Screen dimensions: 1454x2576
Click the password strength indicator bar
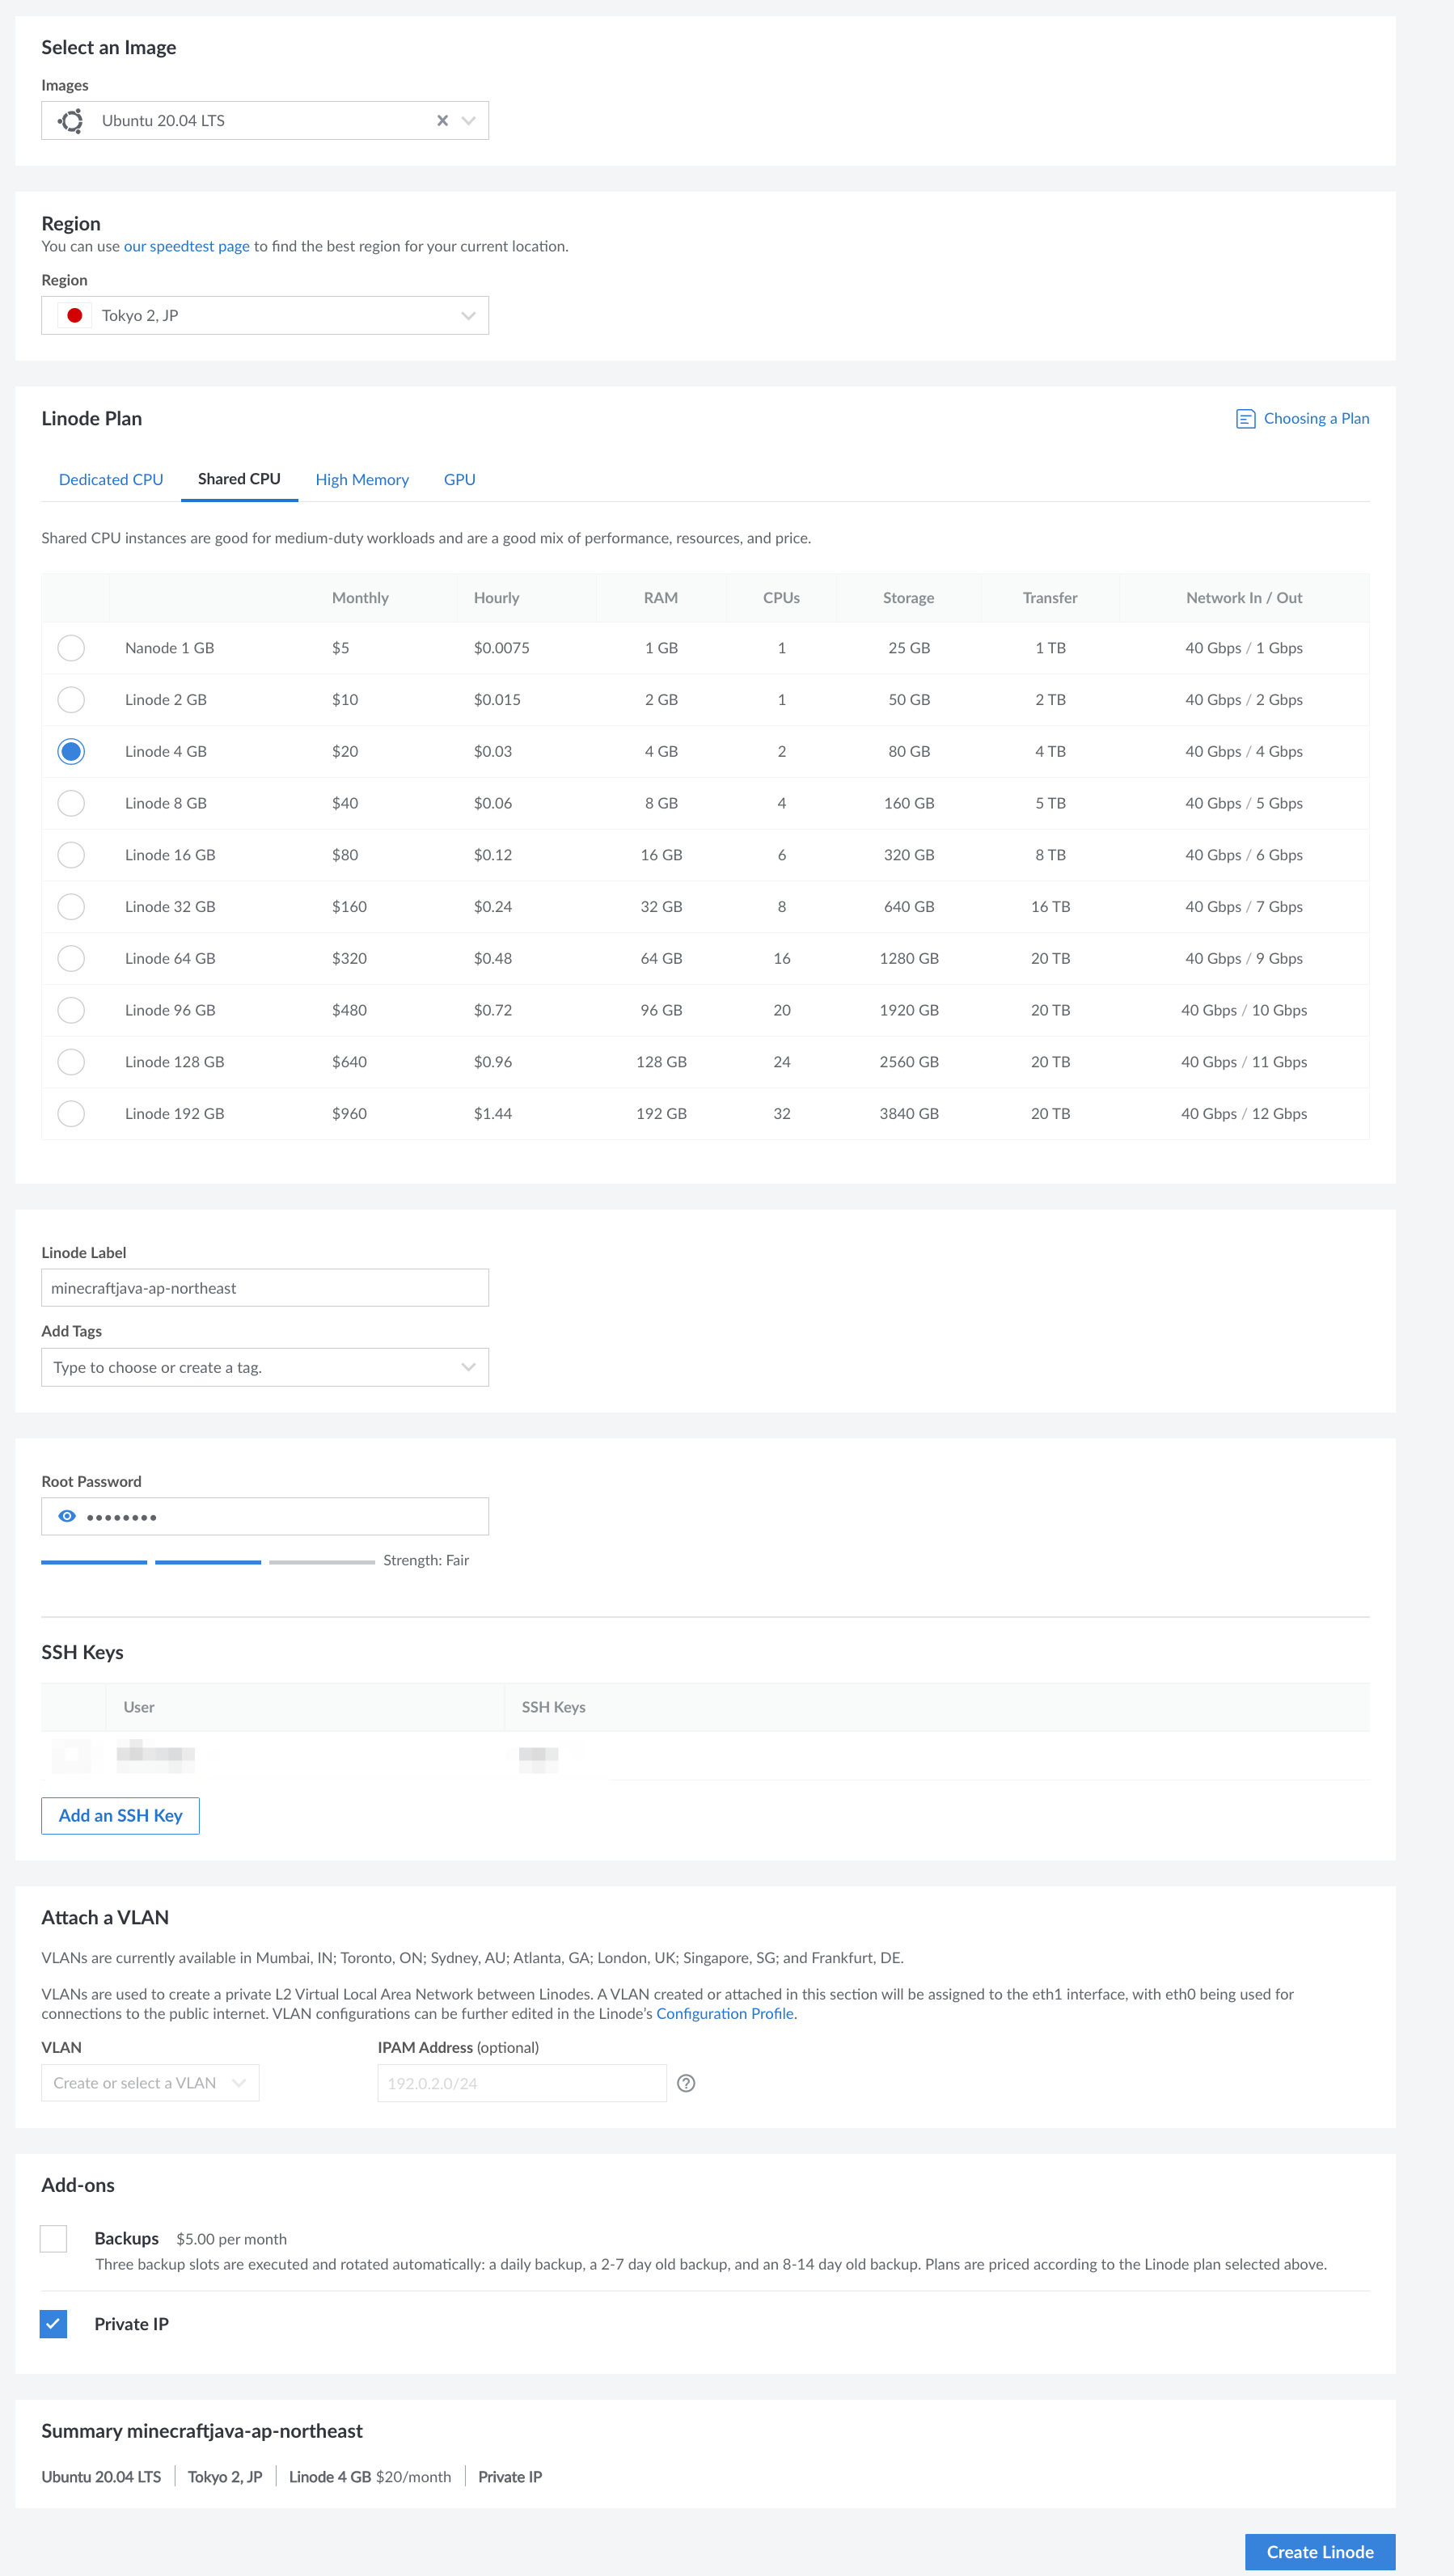click(208, 1561)
